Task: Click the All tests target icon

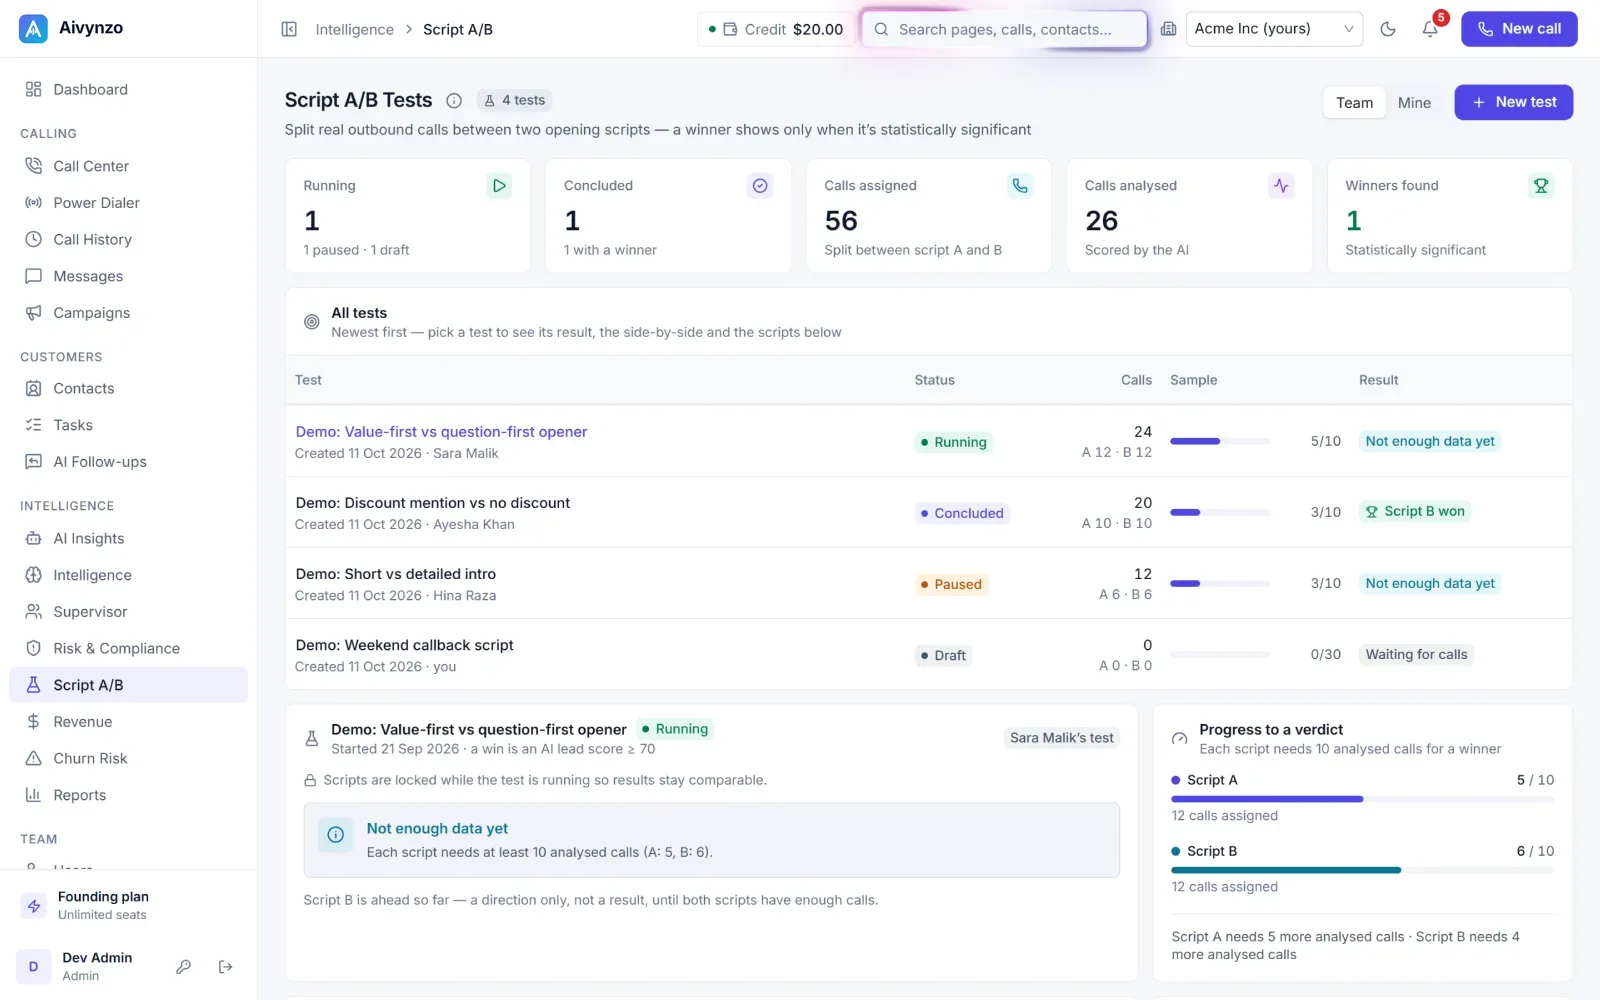Action: pyautogui.click(x=312, y=322)
